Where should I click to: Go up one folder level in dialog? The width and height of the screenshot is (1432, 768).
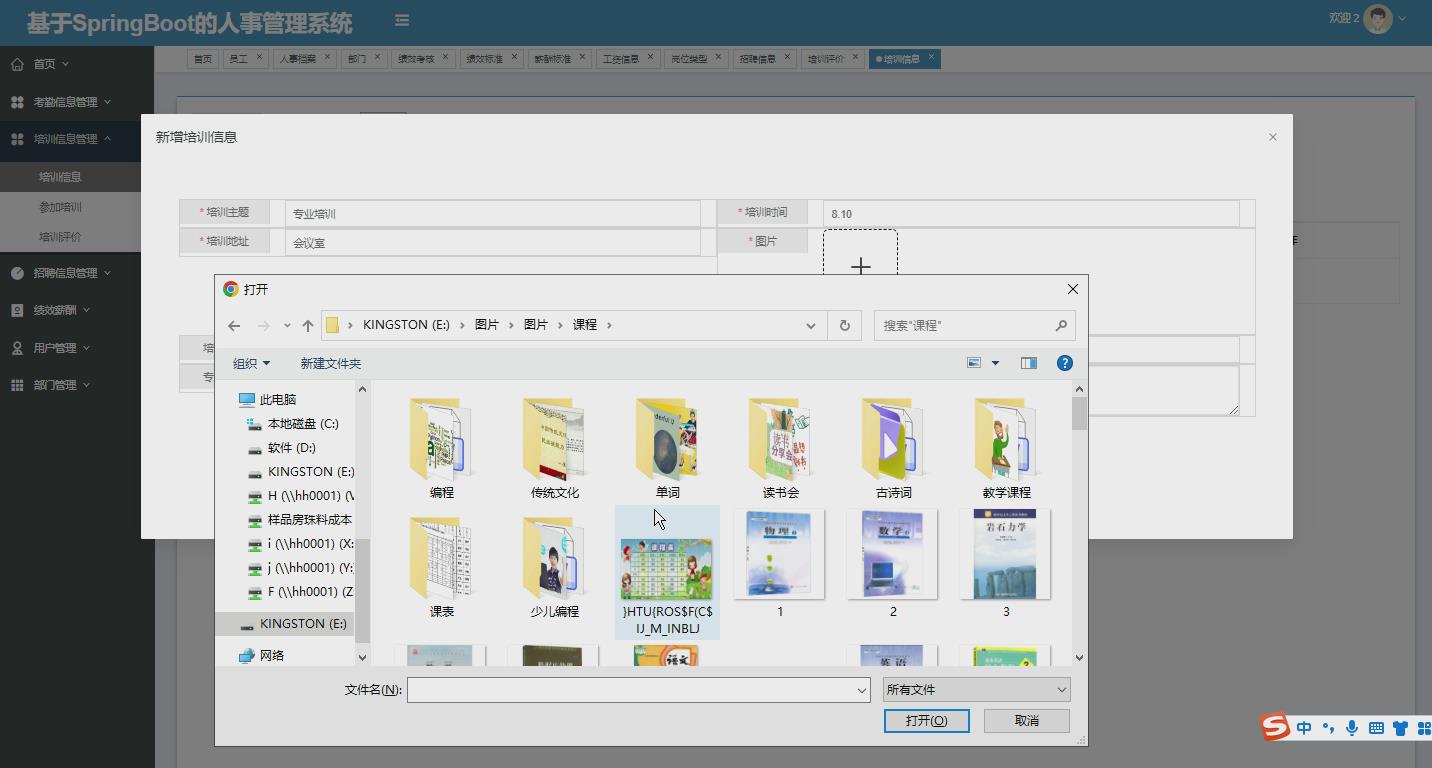(x=308, y=325)
